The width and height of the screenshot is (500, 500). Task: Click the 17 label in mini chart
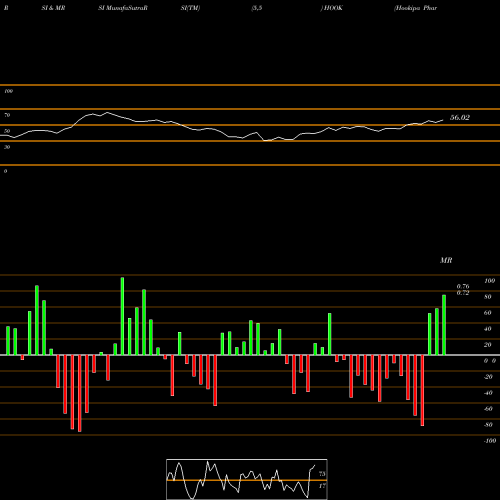tap(322, 486)
